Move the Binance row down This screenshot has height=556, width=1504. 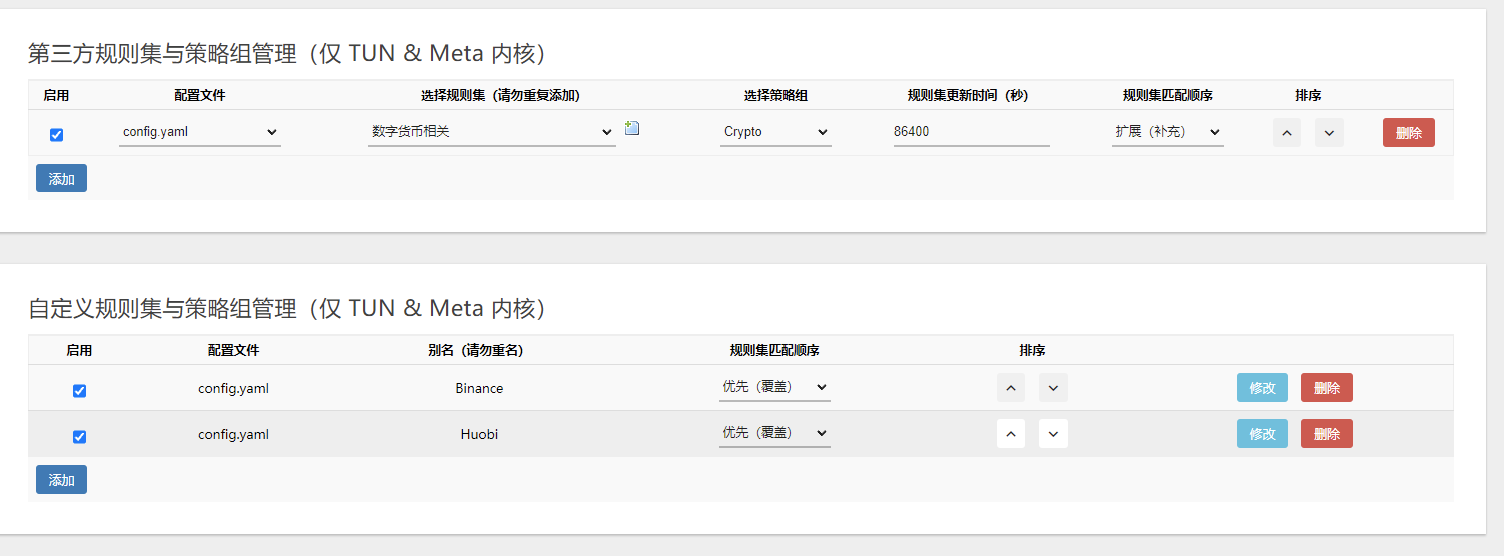point(1053,388)
